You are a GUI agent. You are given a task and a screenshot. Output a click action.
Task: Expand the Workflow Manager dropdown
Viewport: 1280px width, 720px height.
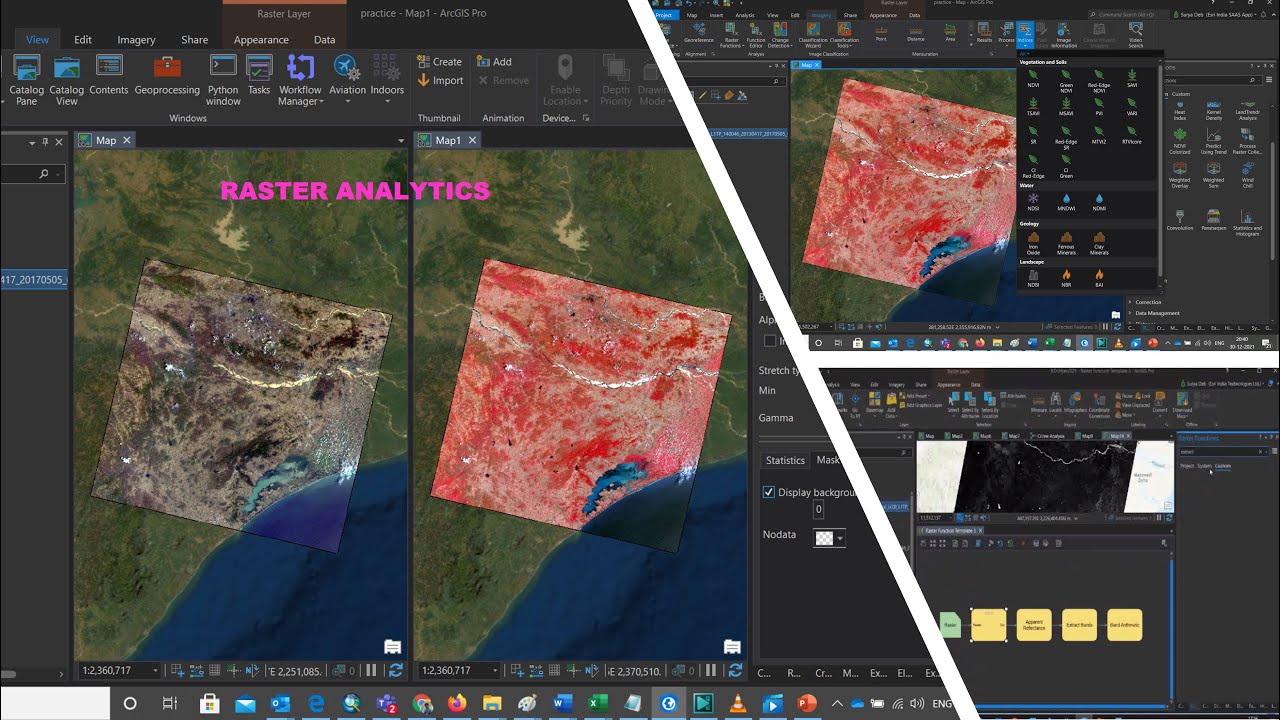[x=300, y=80]
